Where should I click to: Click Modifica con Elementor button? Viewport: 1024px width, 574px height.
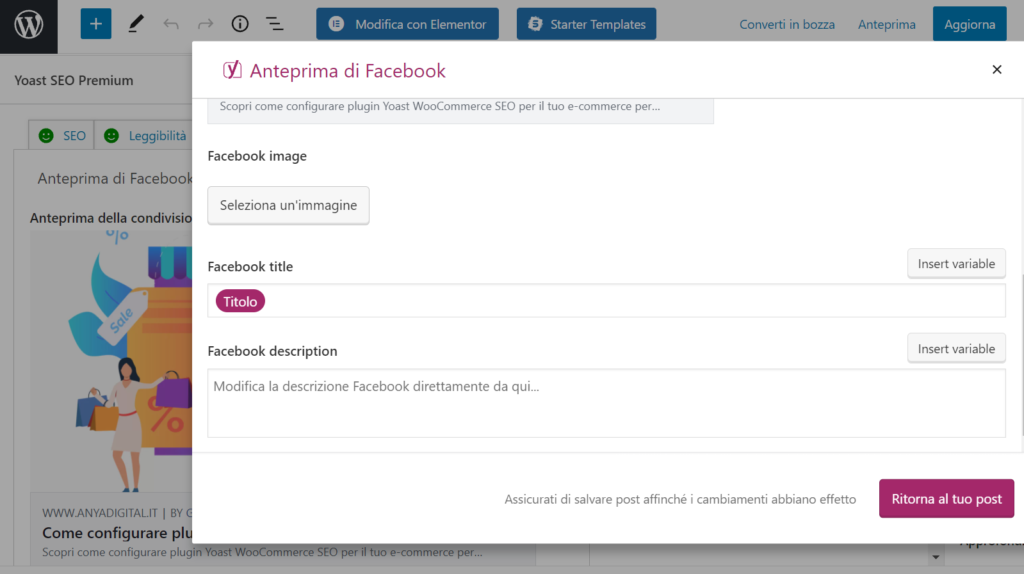tap(407, 24)
